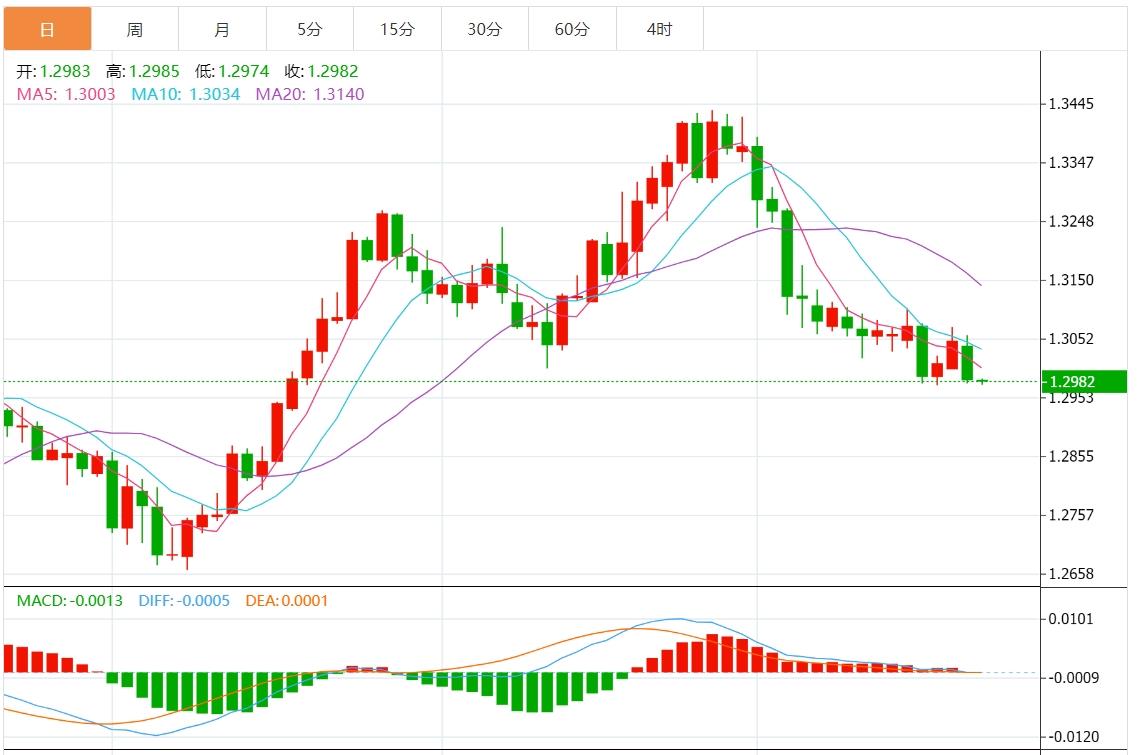
Task: Click the latest candlestick at chart's right end
Action: click(x=982, y=381)
